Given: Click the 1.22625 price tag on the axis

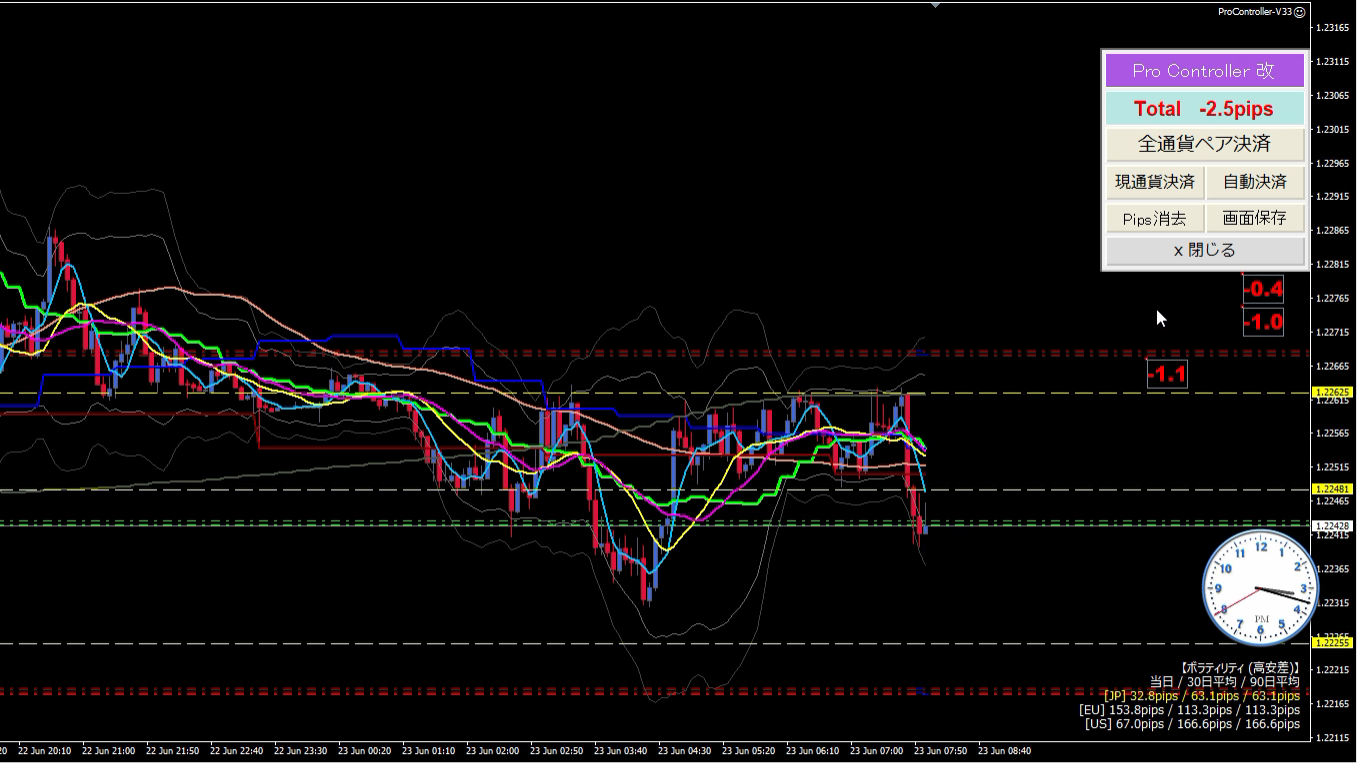Looking at the screenshot, I should click(x=1333, y=392).
